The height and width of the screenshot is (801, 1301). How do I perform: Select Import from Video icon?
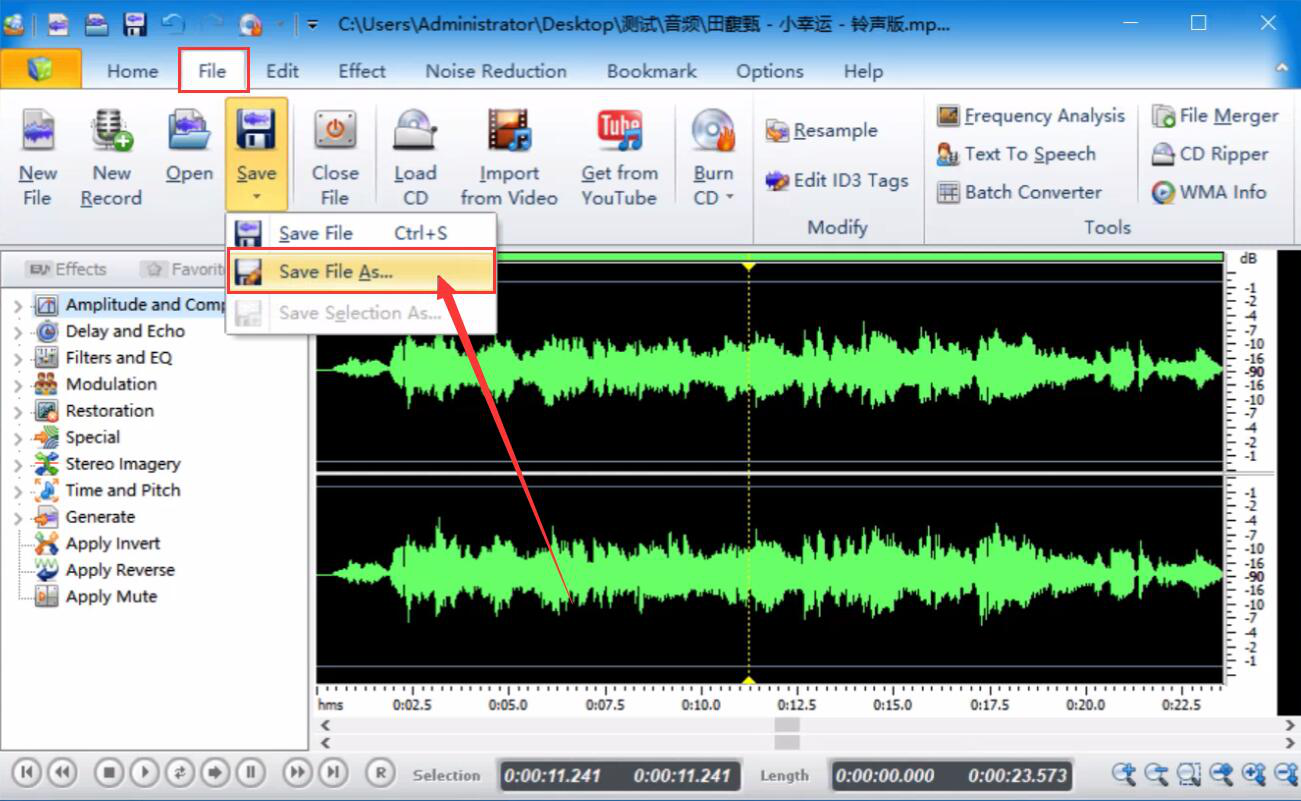tap(509, 131)
